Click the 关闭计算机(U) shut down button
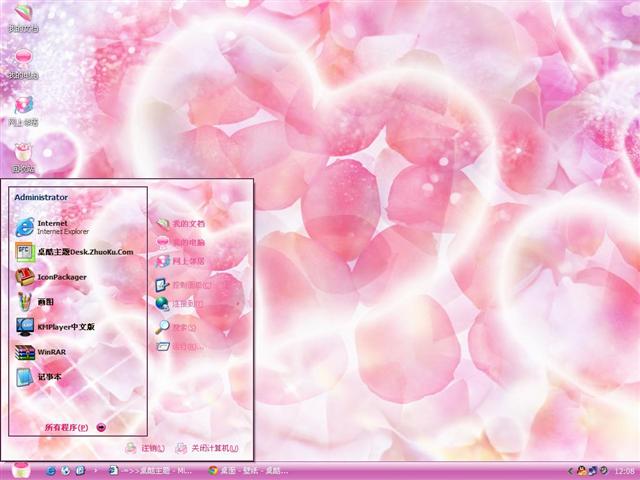The image size is (640, 480). point(207,448)
